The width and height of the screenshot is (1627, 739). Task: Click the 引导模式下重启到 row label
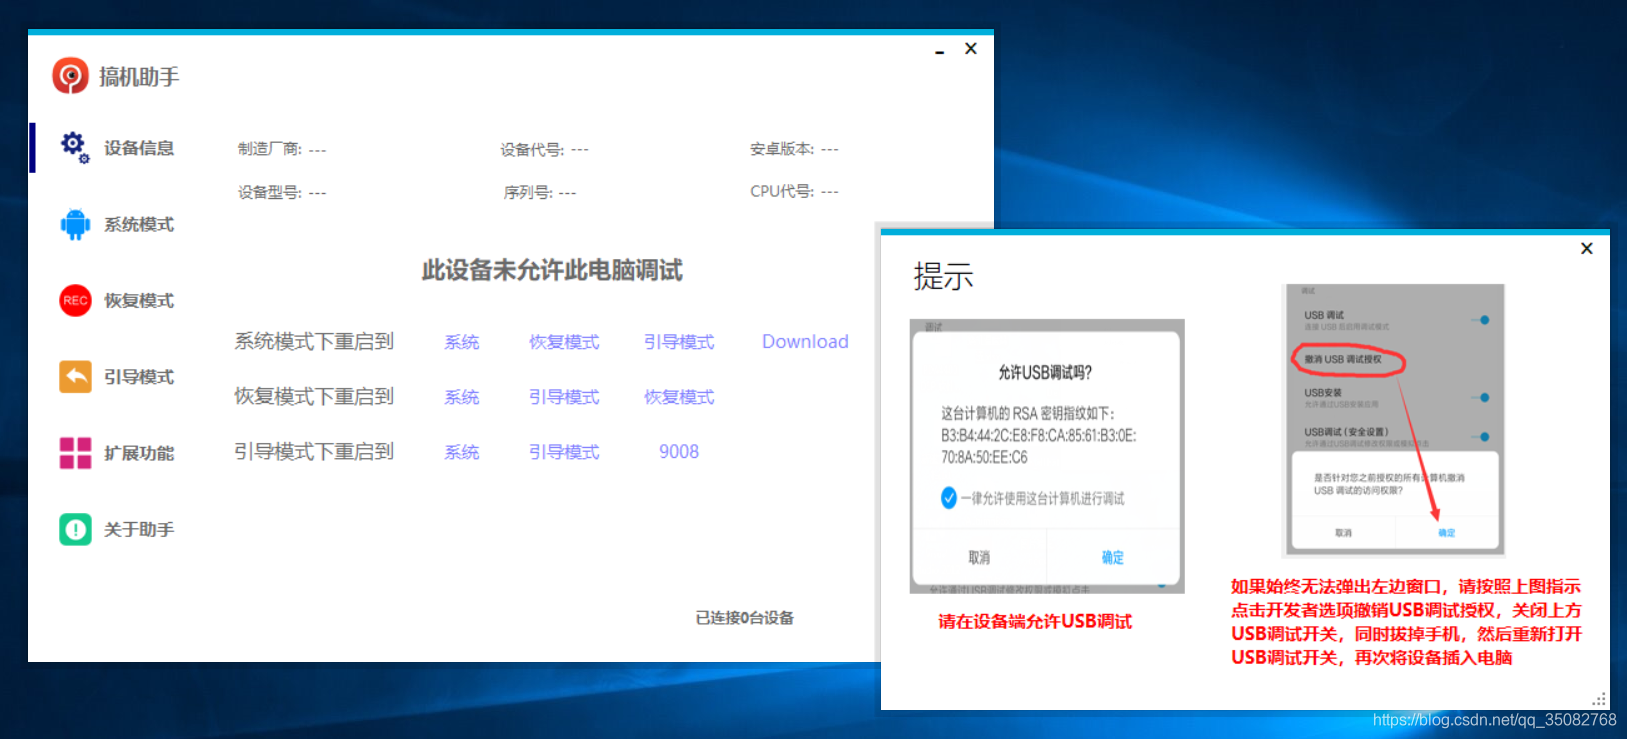click(314, 451)
